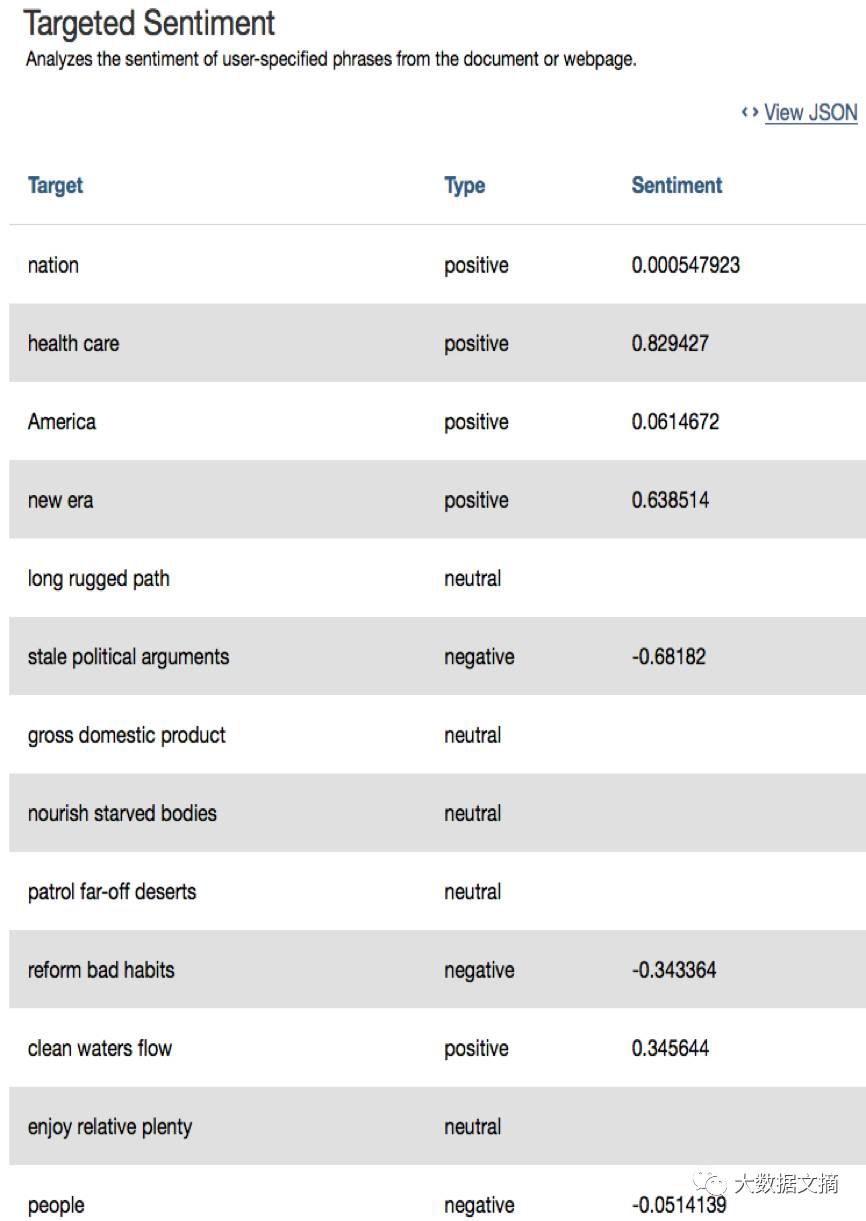The width and height of the screenshot is (866, 1221).
Task: Click 'patrol far-off deserts' entry
Action: tap(112, 891)
